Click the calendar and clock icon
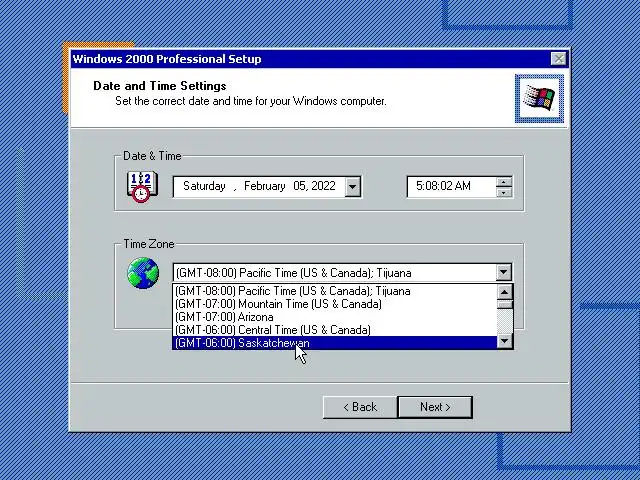The width and height of the screenshot is (640, 480). click(142, 187)
